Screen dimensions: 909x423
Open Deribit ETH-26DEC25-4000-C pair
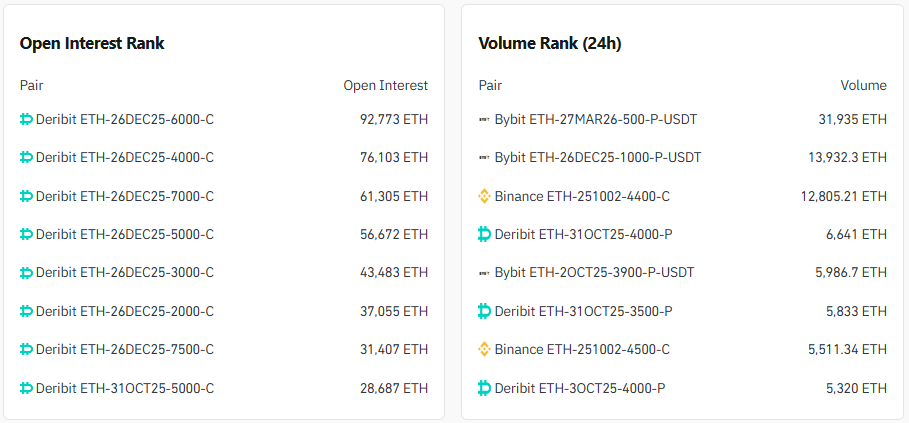coord(124,158)
